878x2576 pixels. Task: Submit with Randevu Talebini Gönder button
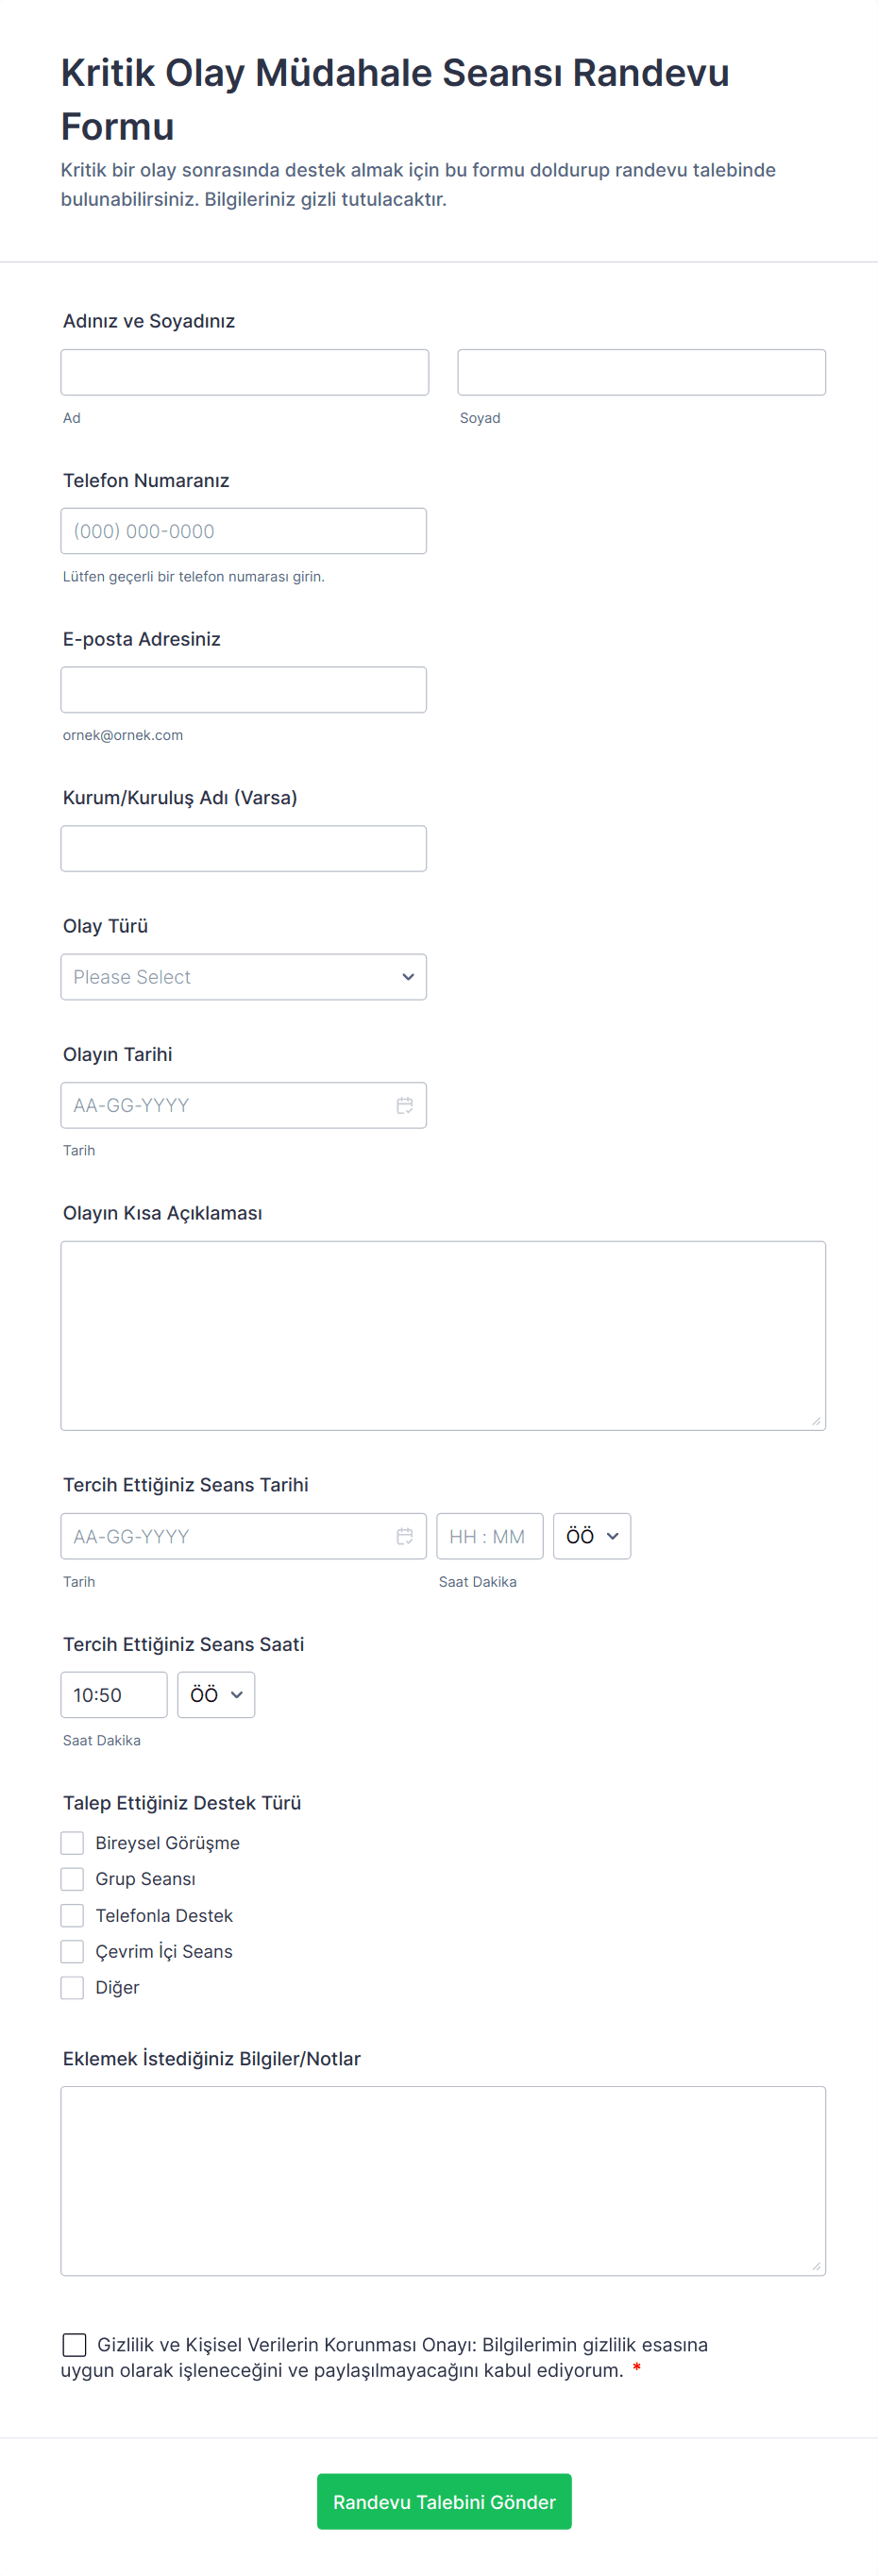point(444,2502)
